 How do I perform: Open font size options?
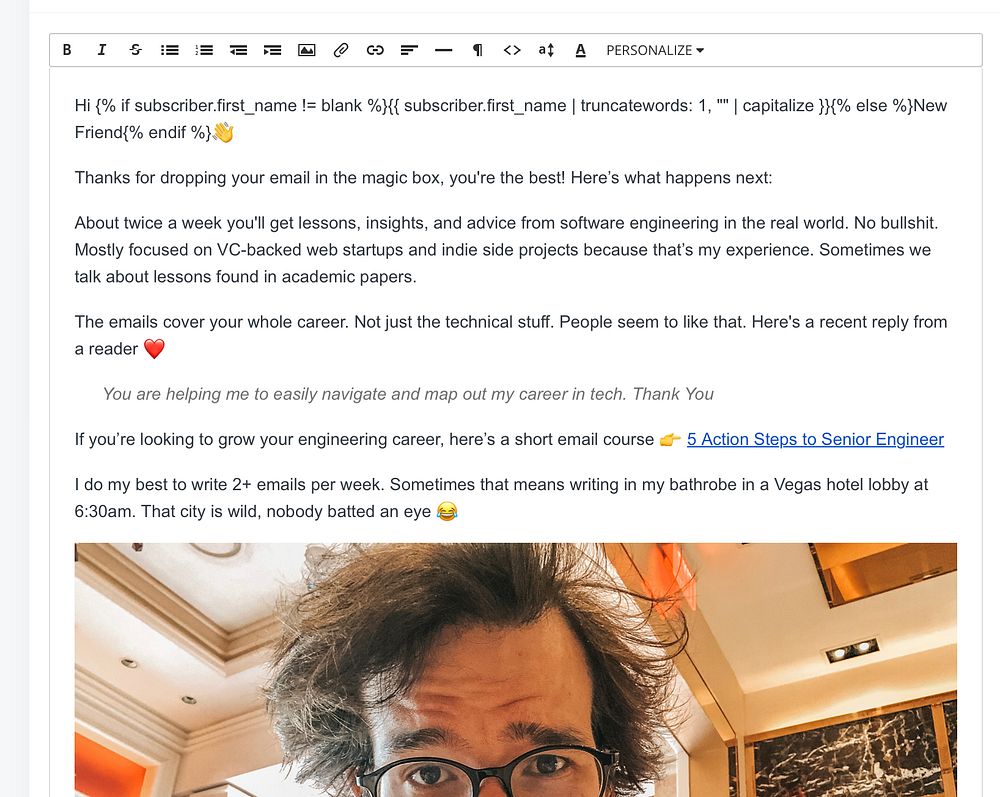(547, 50)
